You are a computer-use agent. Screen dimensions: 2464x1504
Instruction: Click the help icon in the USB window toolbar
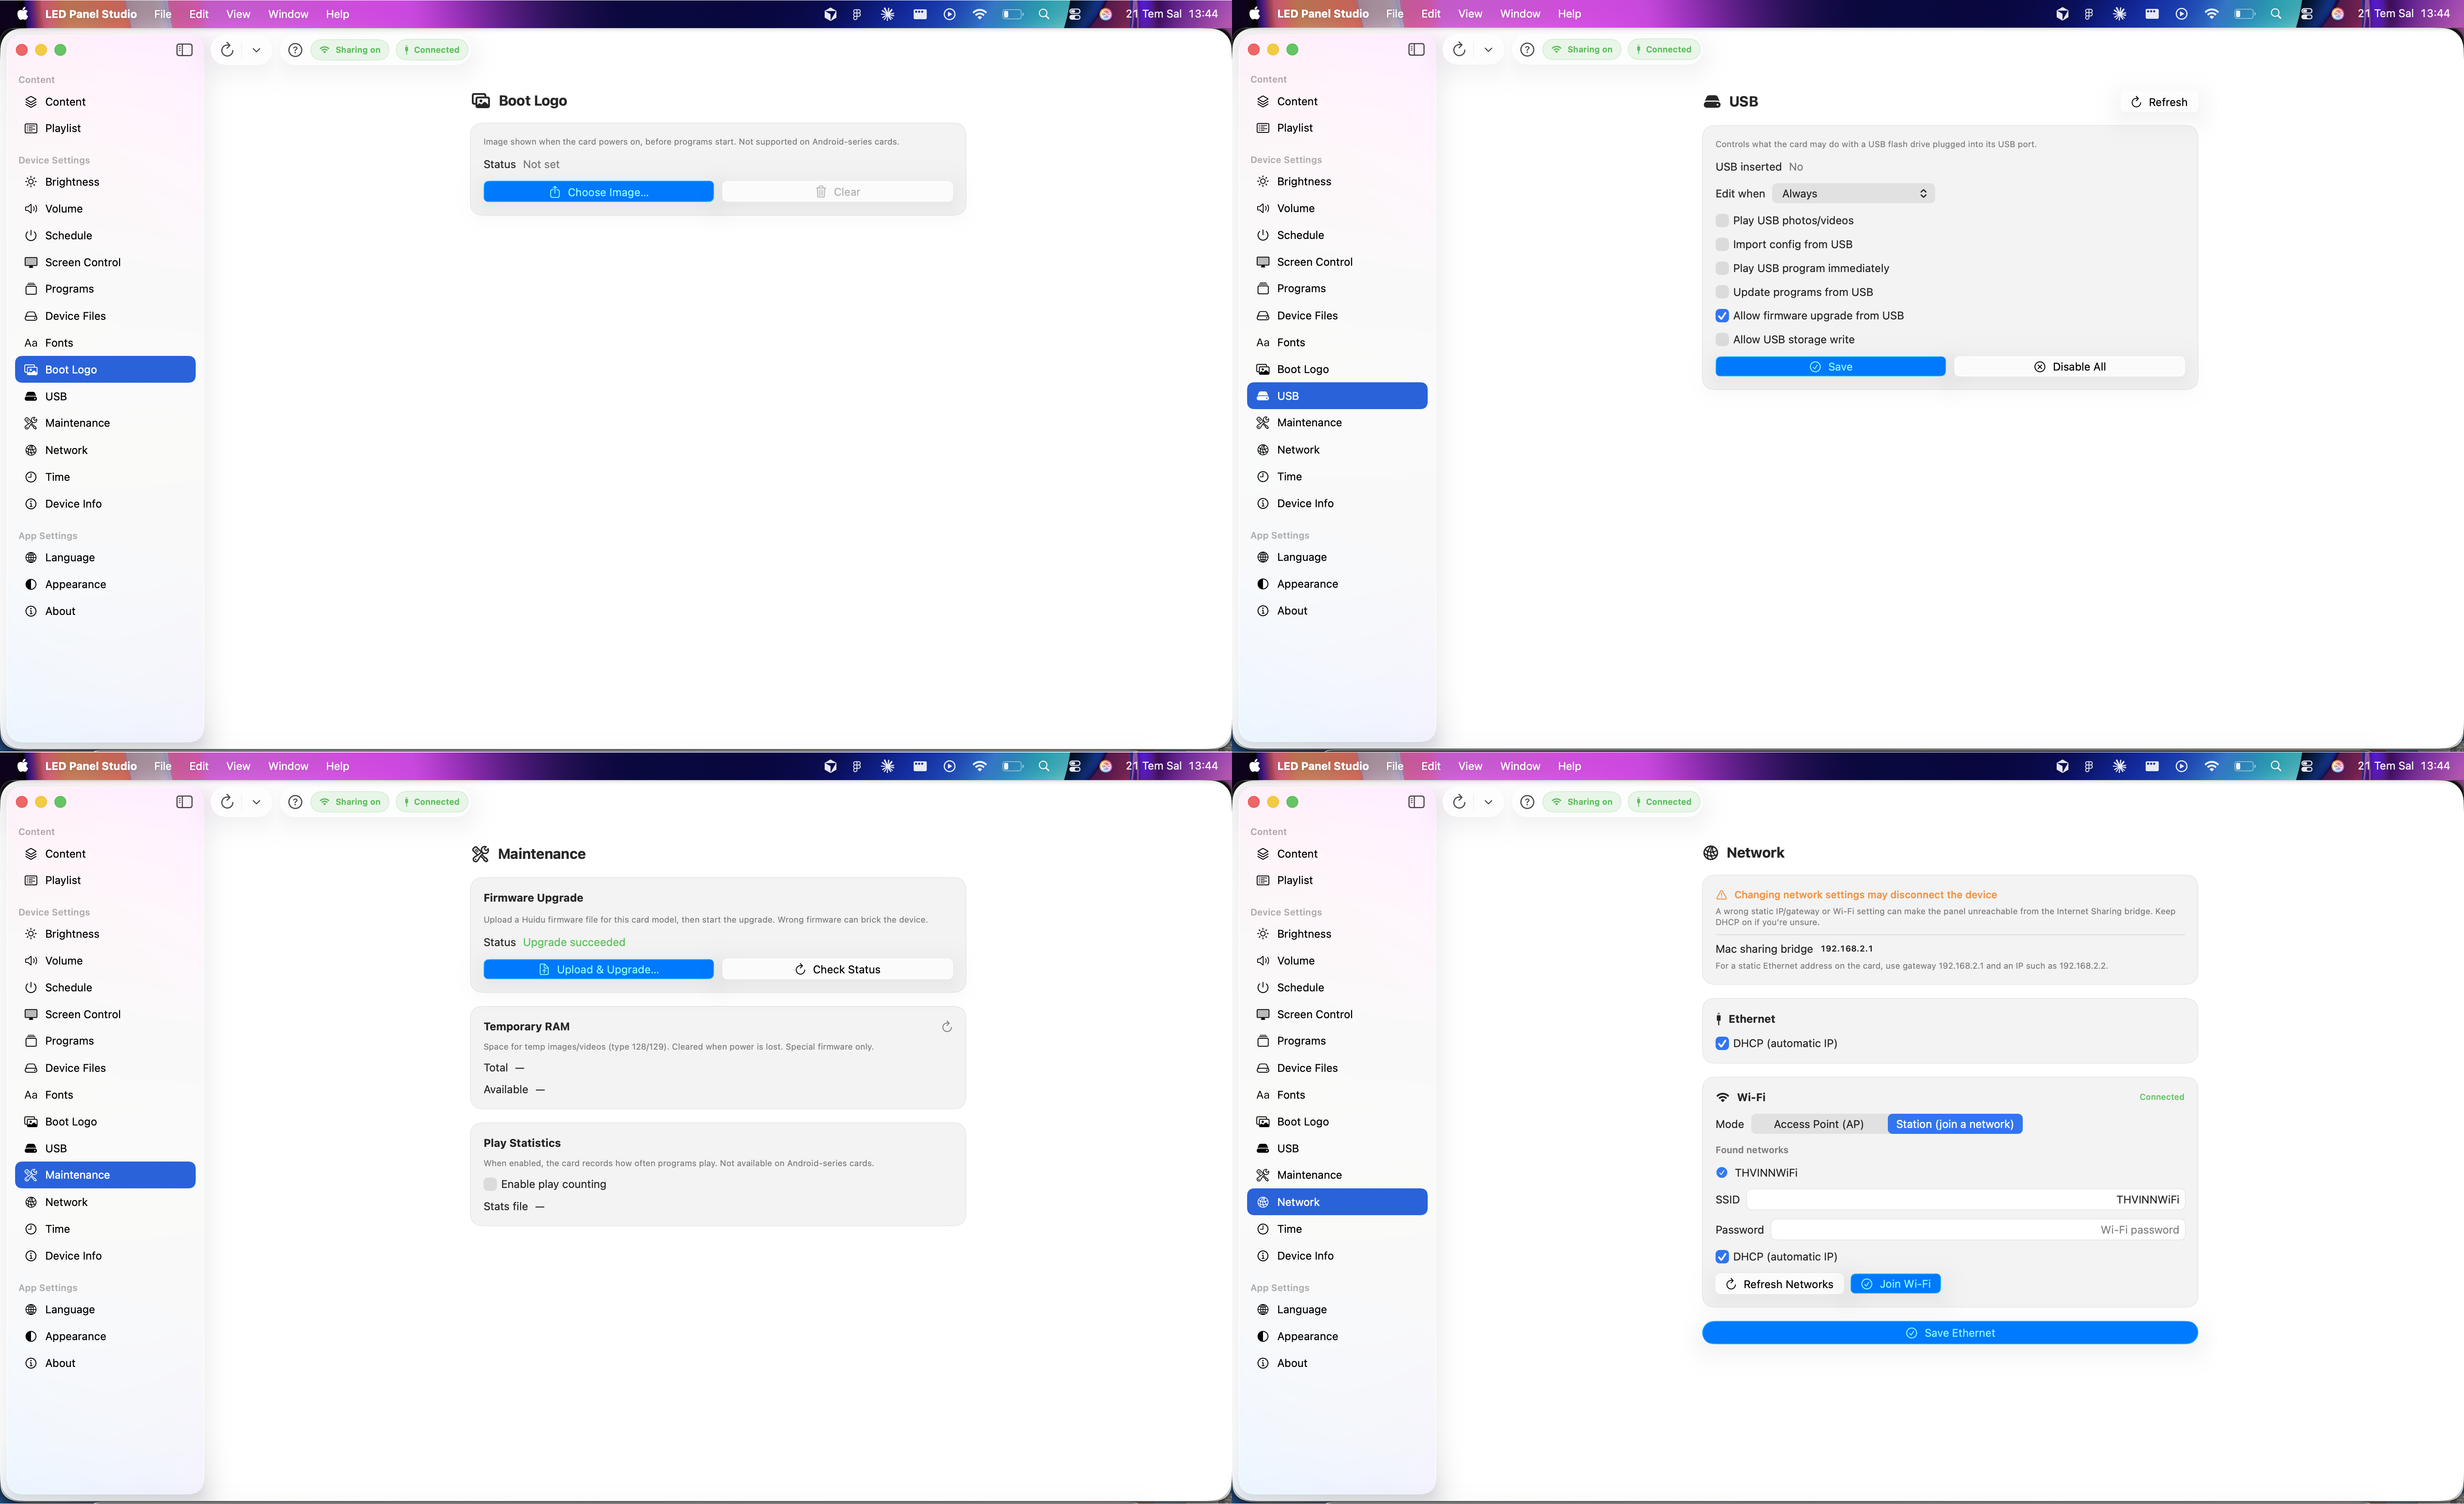point(1527,50)
